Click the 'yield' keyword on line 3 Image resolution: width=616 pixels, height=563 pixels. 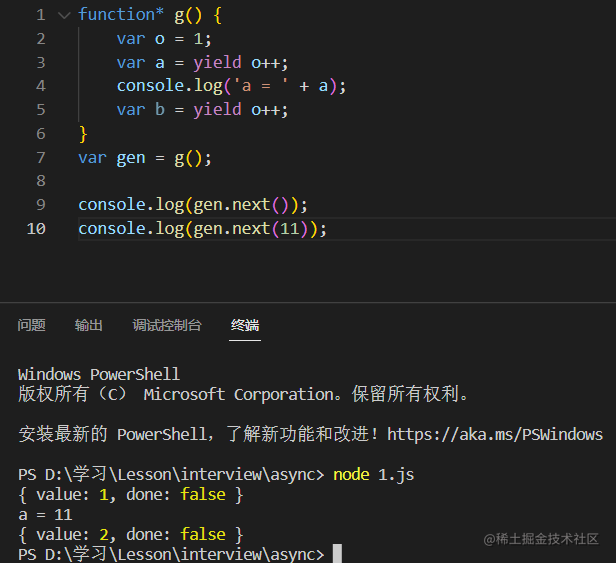tap(217, 62)
